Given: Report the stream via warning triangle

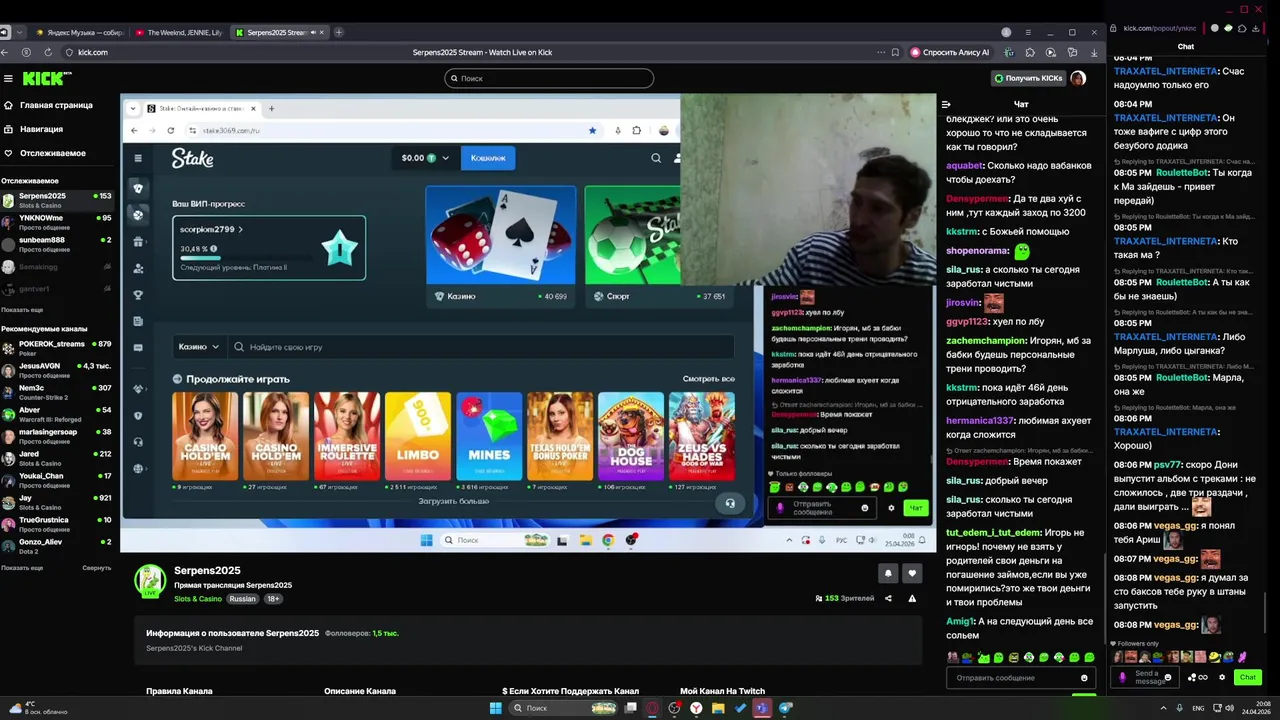Looking at the screenshot, I should point(912,598).
